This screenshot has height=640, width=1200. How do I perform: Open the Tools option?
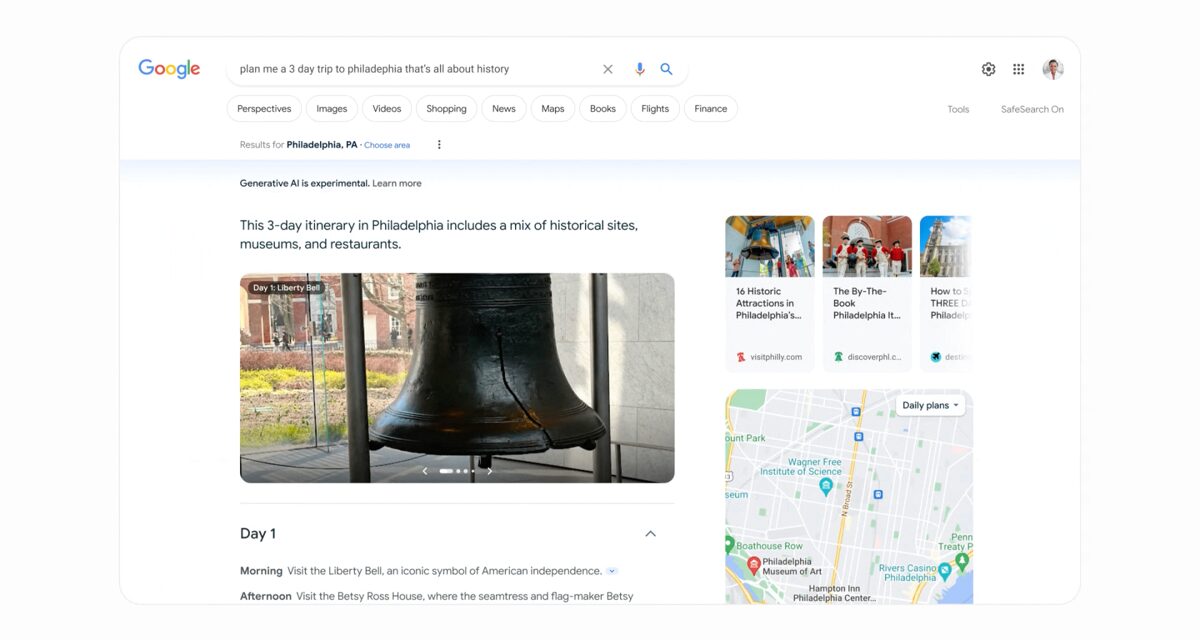958,109
